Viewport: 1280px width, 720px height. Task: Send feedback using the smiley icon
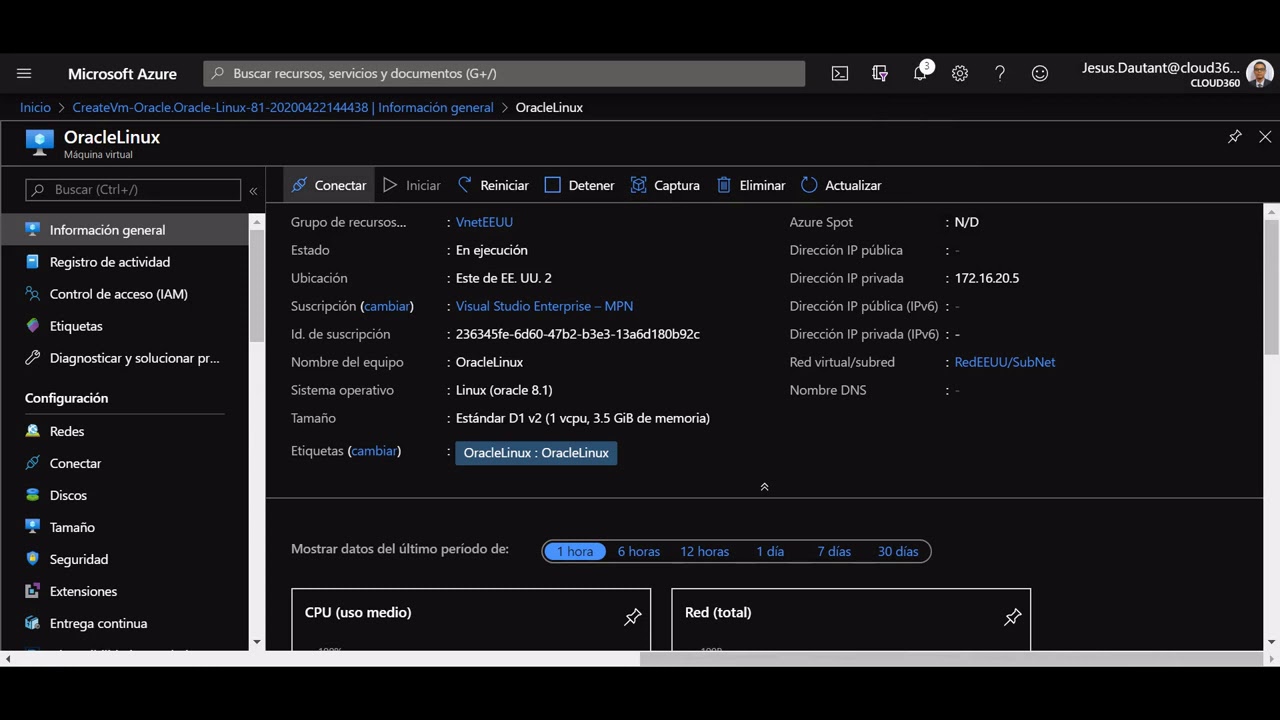click(1040, 73)
